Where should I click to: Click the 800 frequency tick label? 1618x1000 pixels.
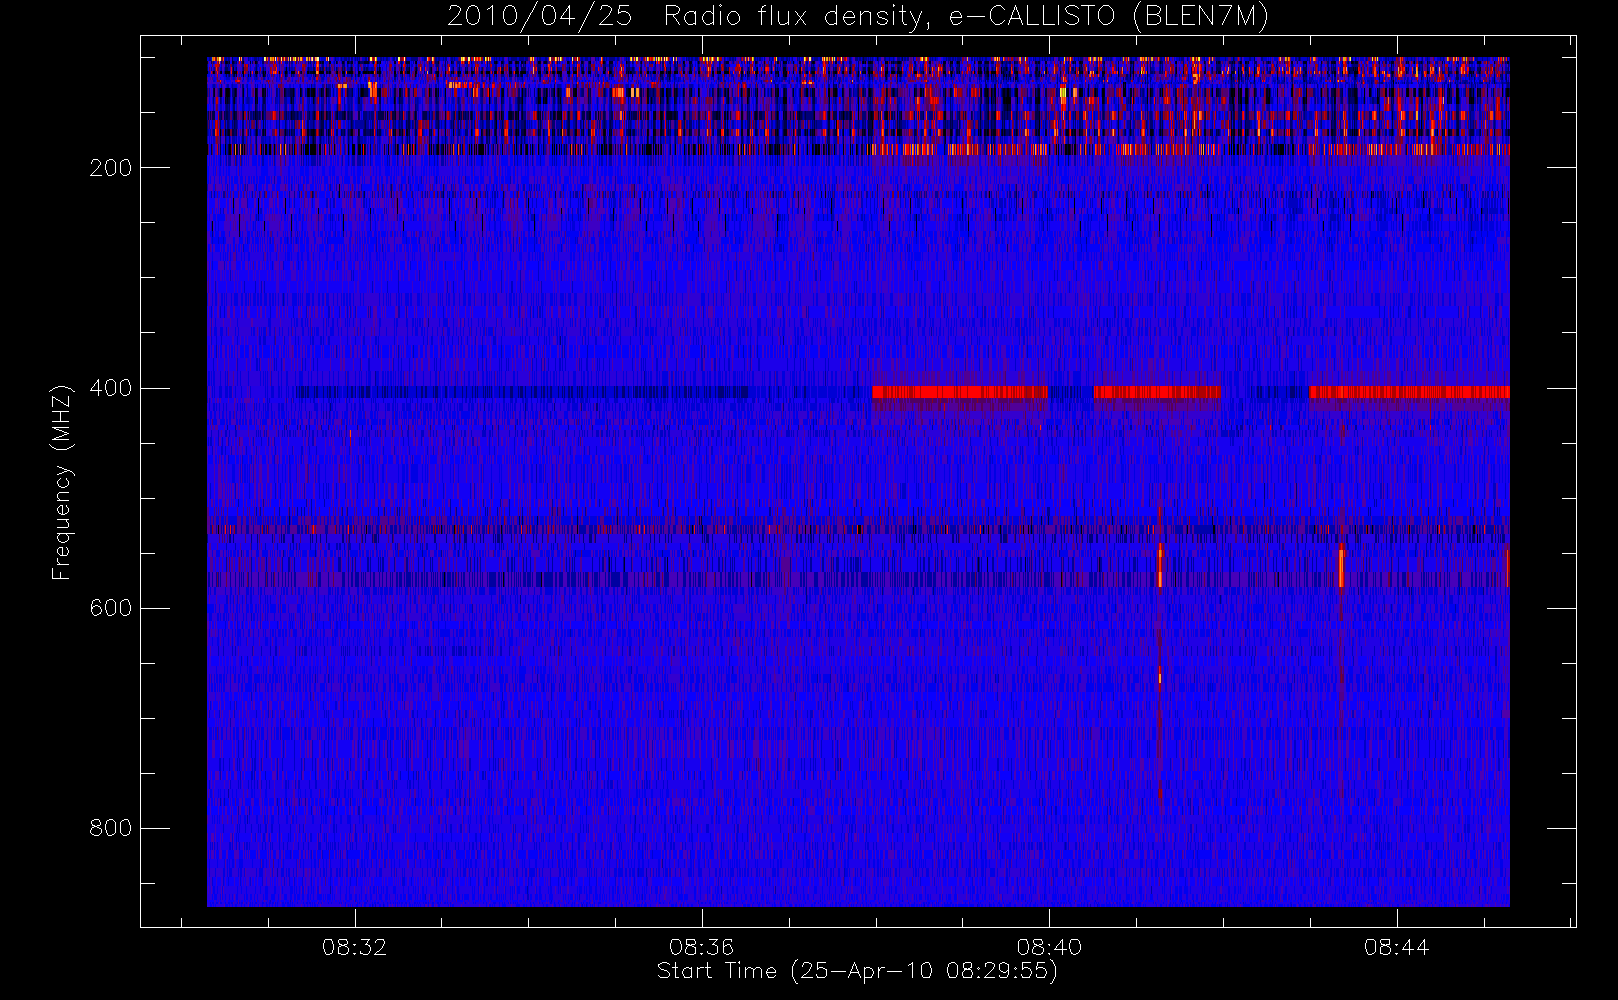click(111, 828)
